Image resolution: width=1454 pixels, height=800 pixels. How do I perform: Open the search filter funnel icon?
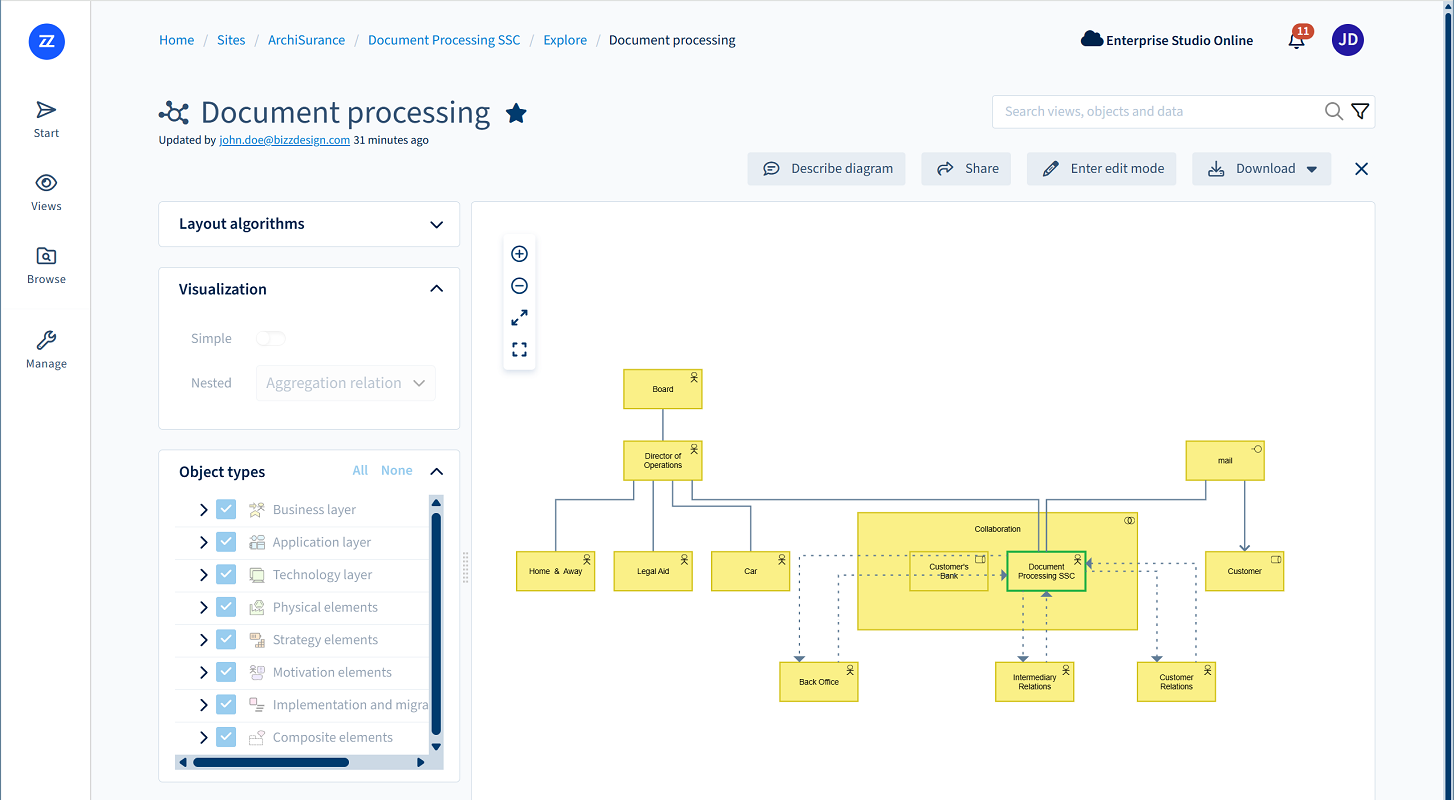tap(1360, 111)
